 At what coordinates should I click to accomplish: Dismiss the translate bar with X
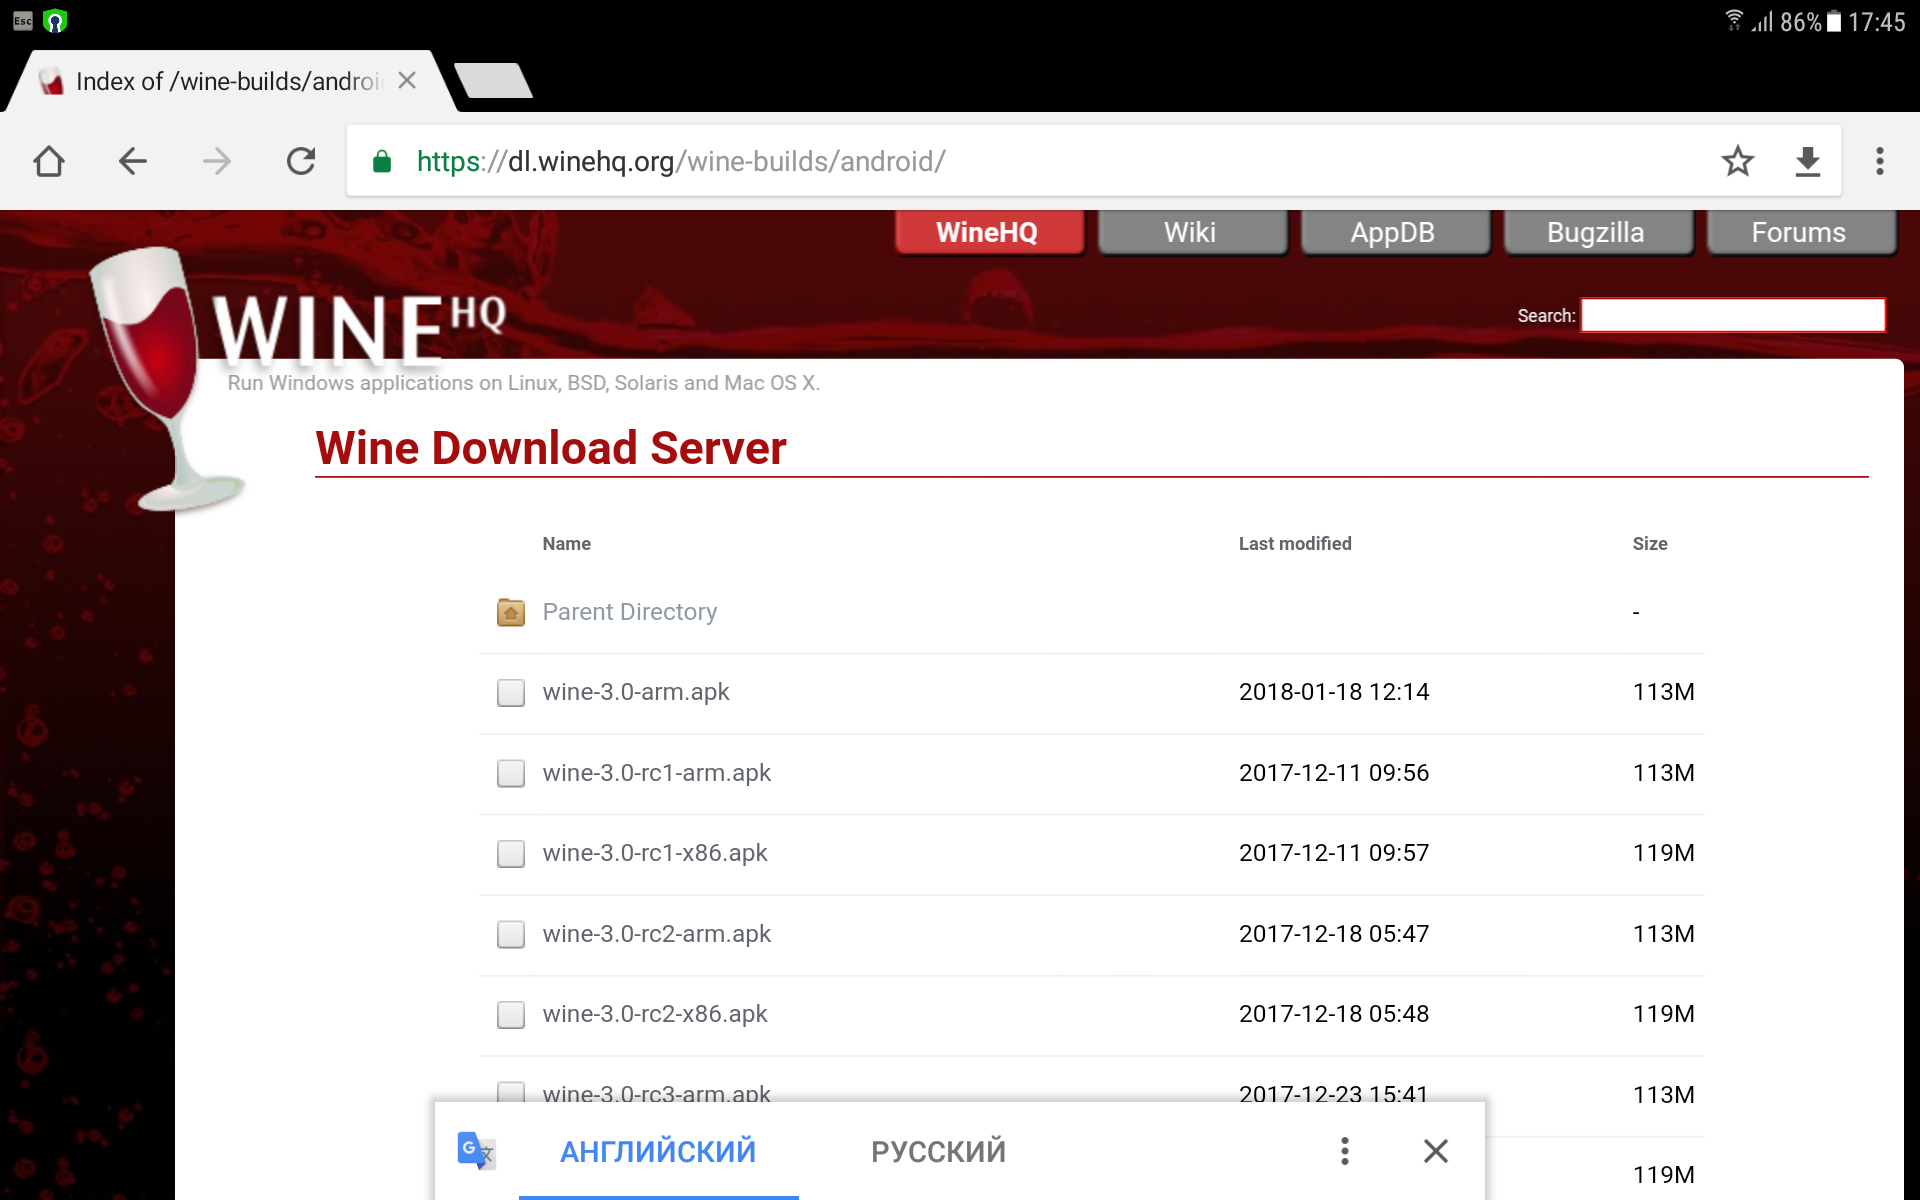point(1436,1151)
